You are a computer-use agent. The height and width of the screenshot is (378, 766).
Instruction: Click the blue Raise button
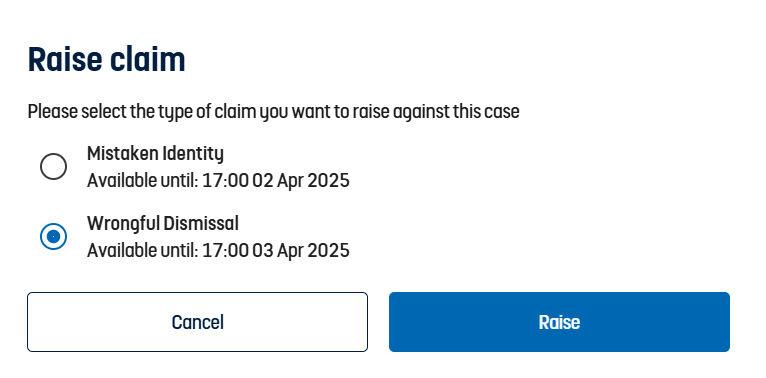tap(559, 322)
